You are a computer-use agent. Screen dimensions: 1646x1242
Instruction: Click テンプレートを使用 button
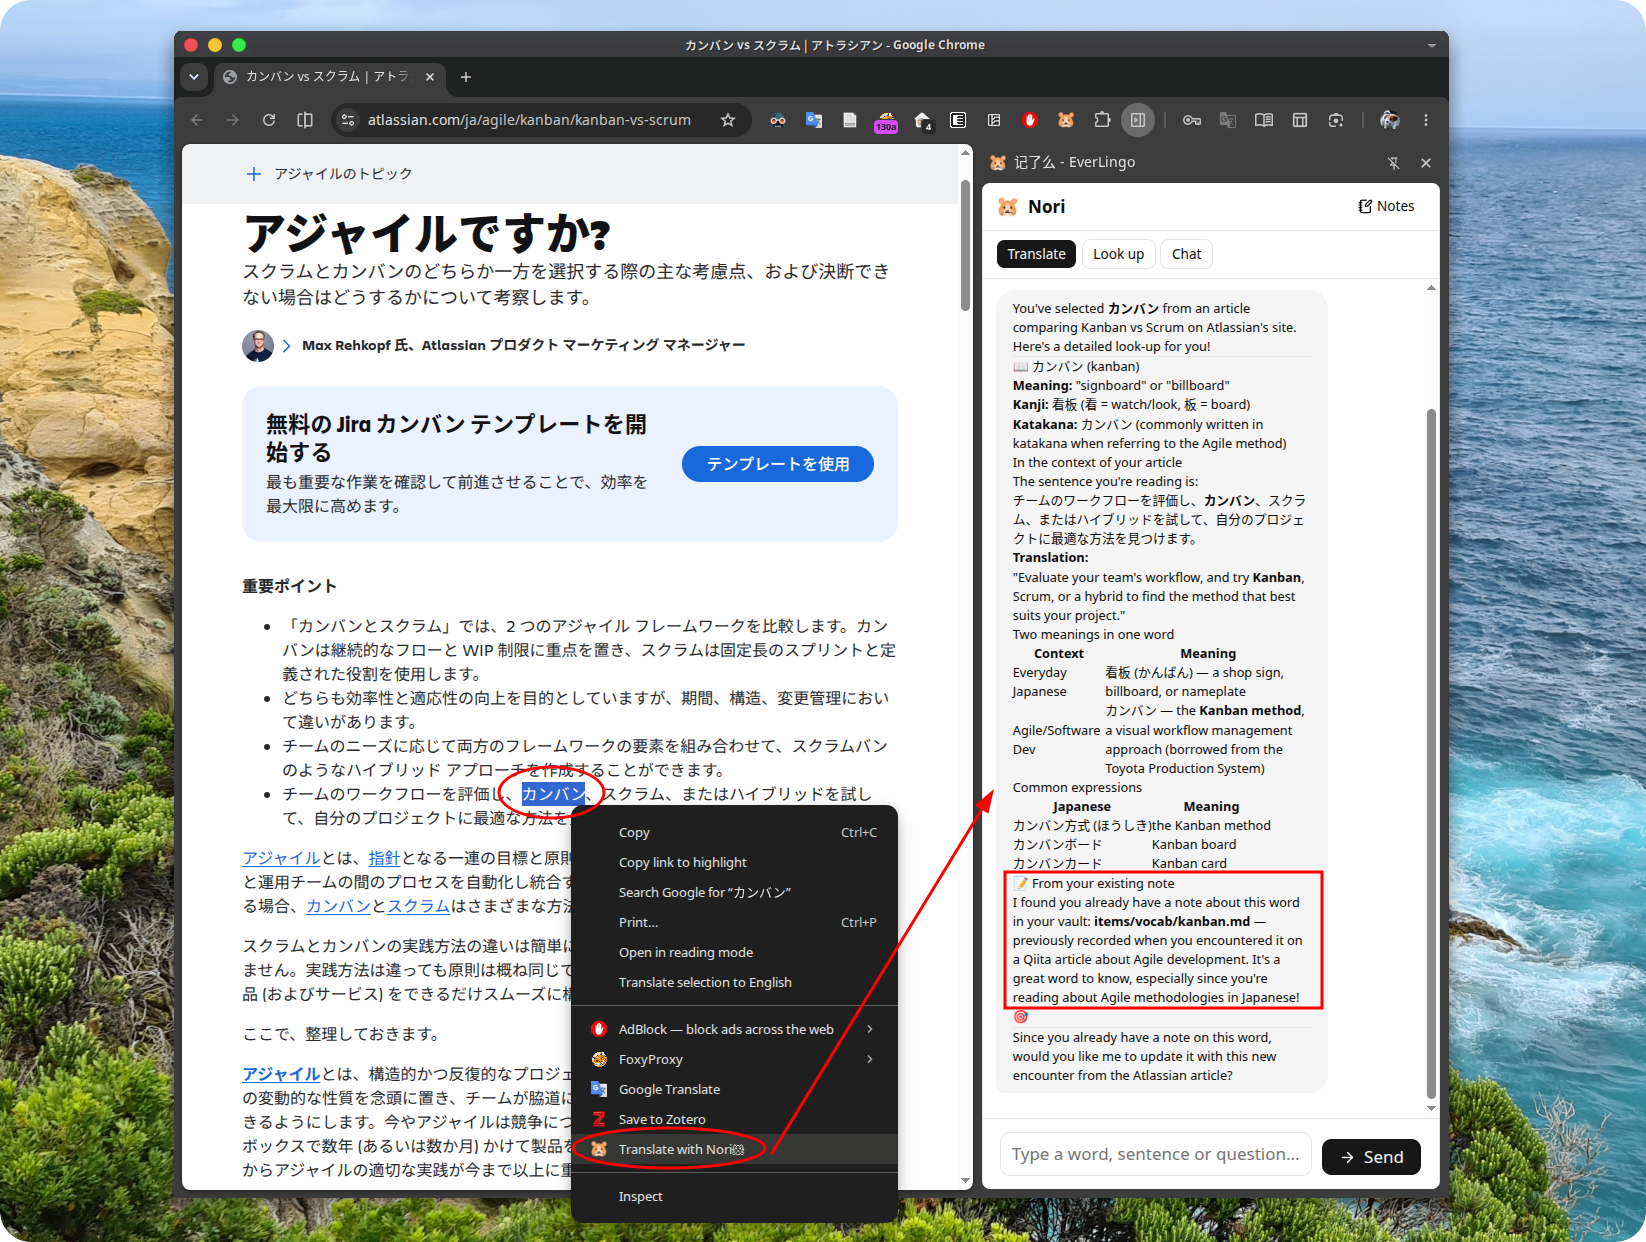[x=778, y=464]
